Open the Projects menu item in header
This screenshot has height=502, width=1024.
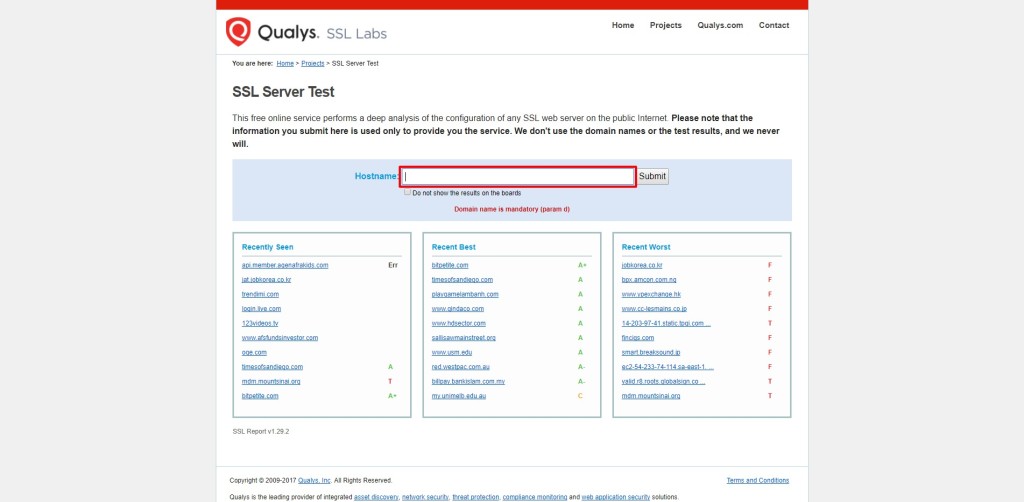666,25
